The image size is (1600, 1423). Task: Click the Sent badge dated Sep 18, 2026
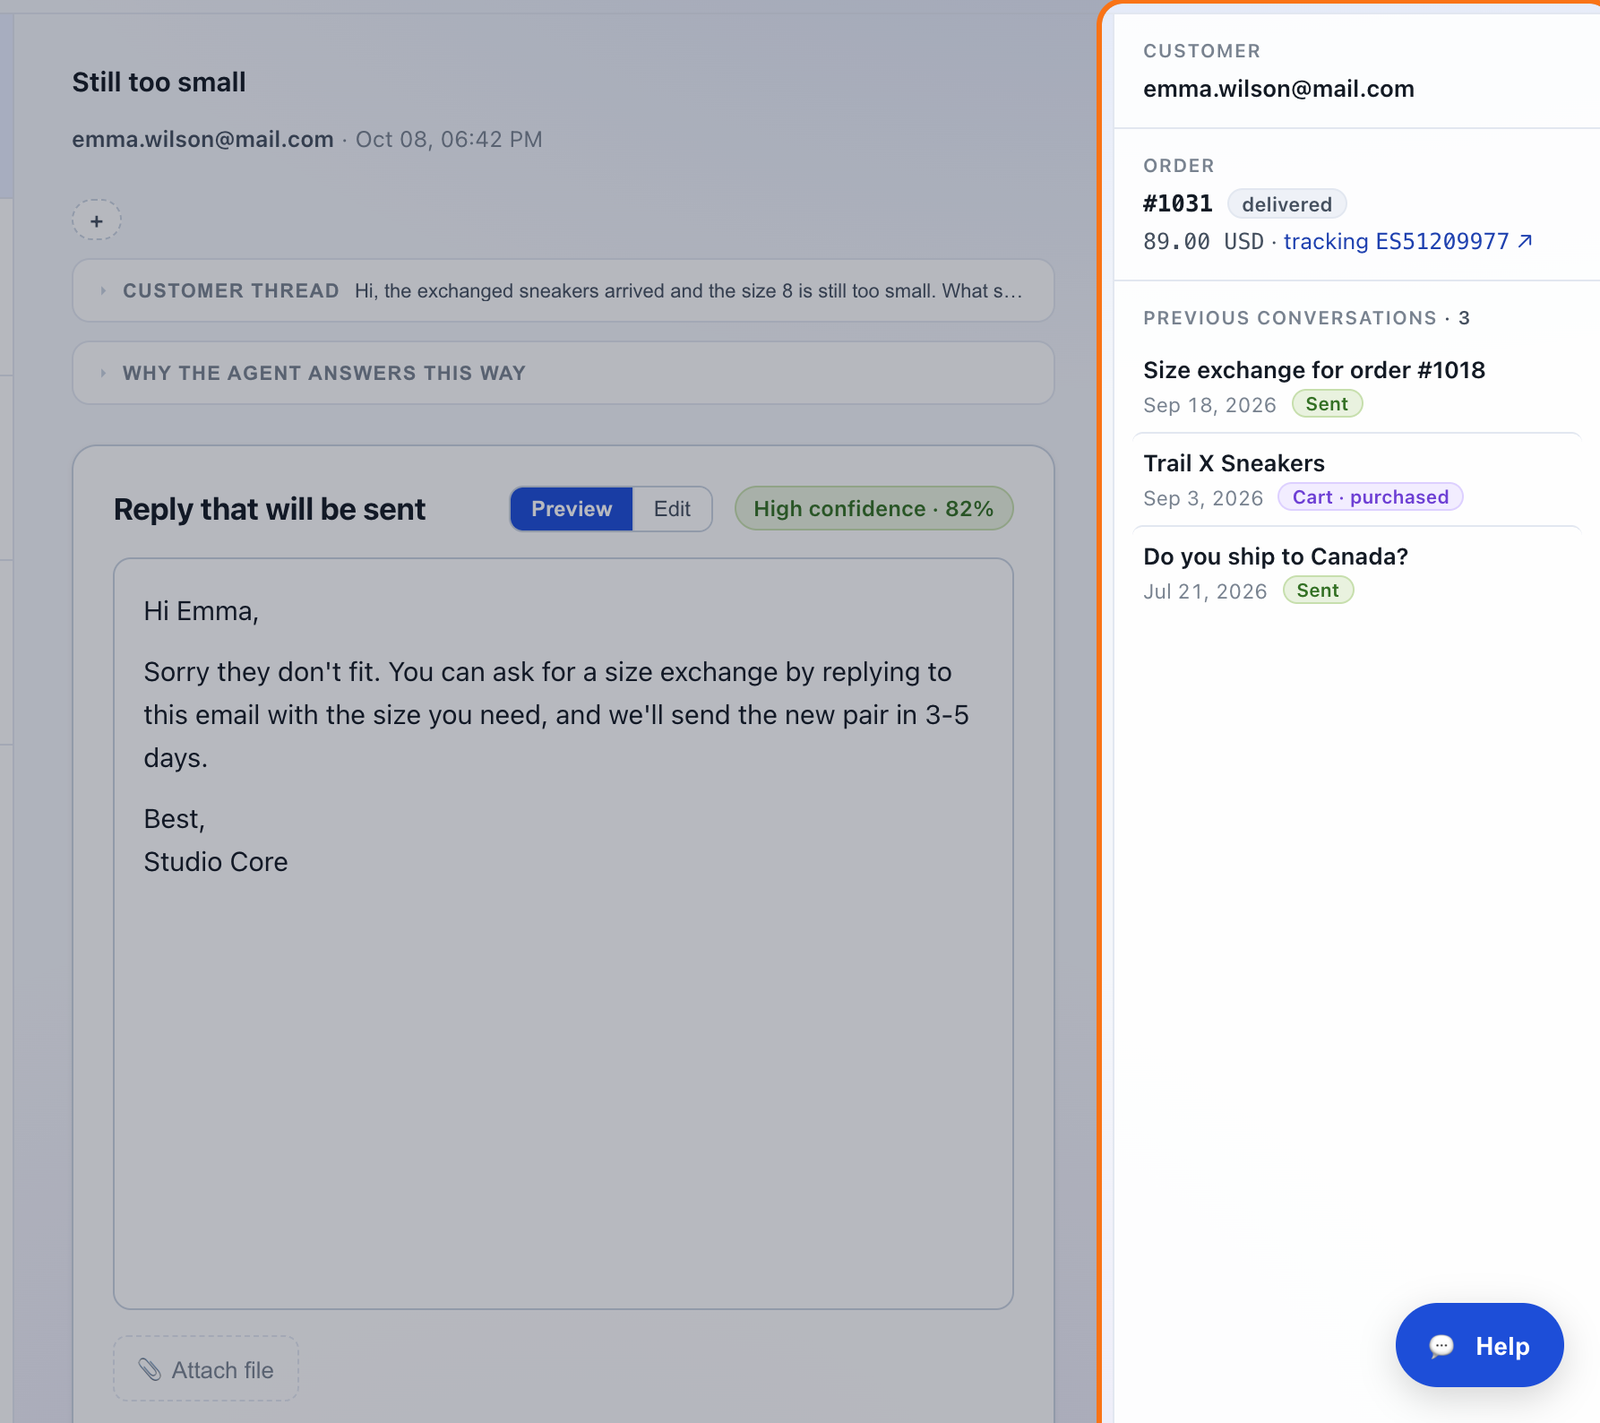(x=1327, y=404)
